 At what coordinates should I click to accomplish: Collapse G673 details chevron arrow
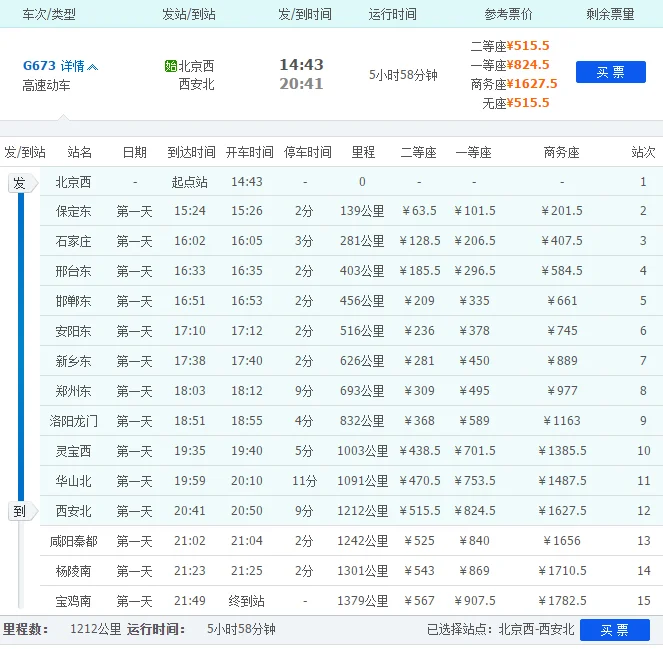pos(93,67)
